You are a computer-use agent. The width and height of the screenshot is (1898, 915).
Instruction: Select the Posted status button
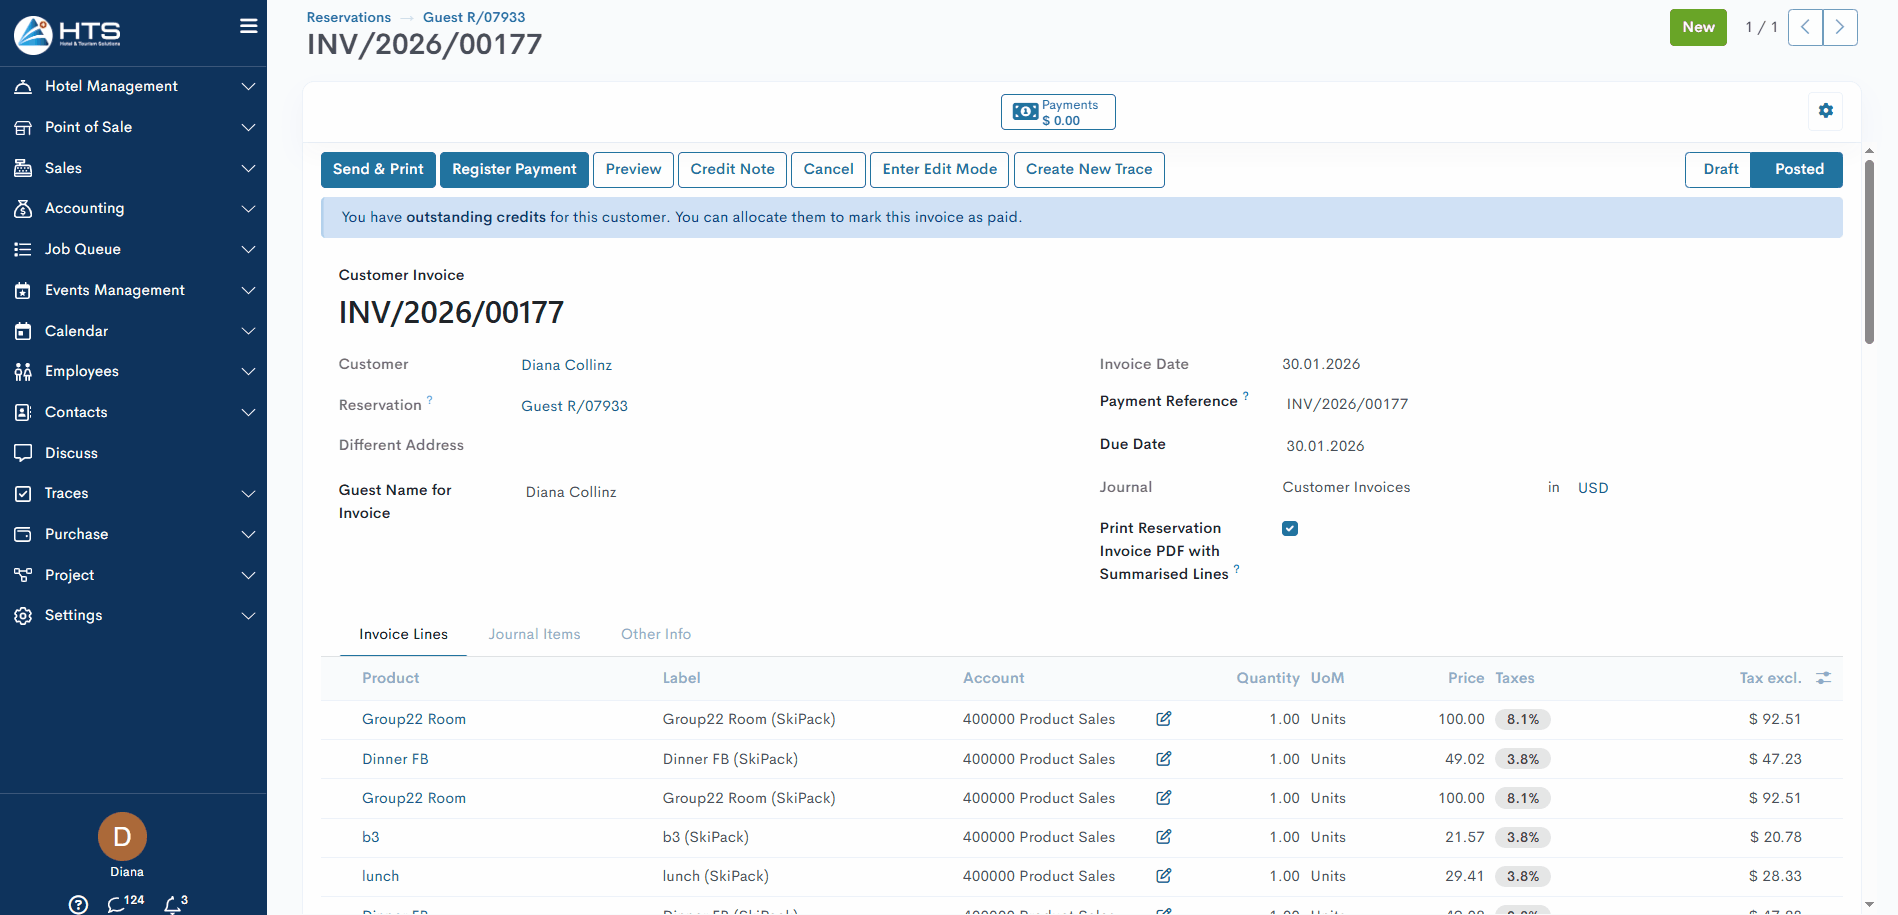click(1798, 170)
